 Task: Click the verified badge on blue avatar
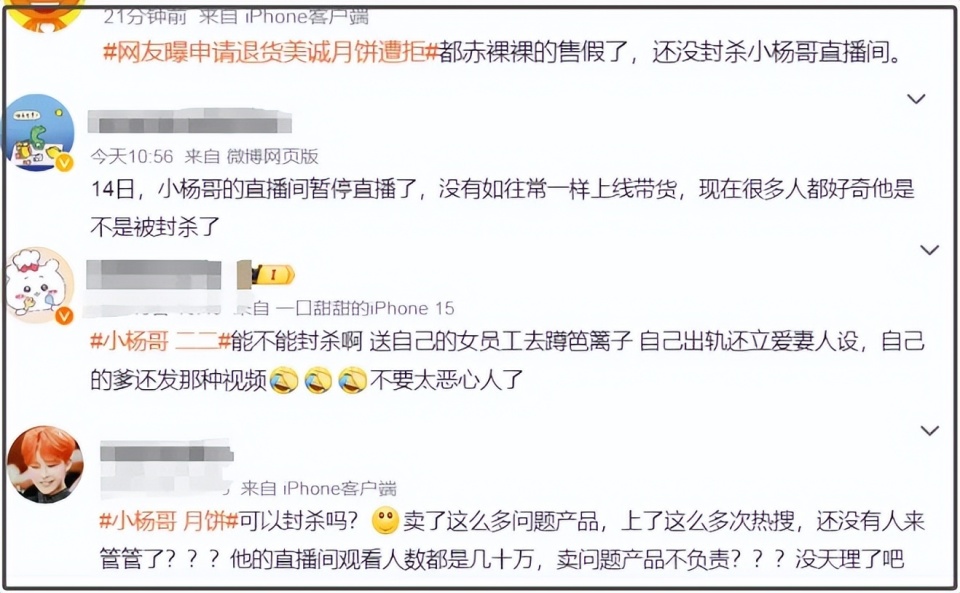tap(64, 162)
